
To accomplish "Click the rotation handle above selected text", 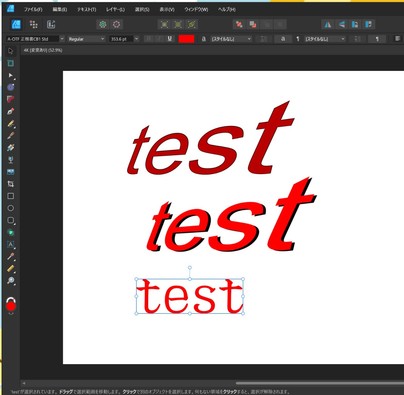I will pos(190,268).
